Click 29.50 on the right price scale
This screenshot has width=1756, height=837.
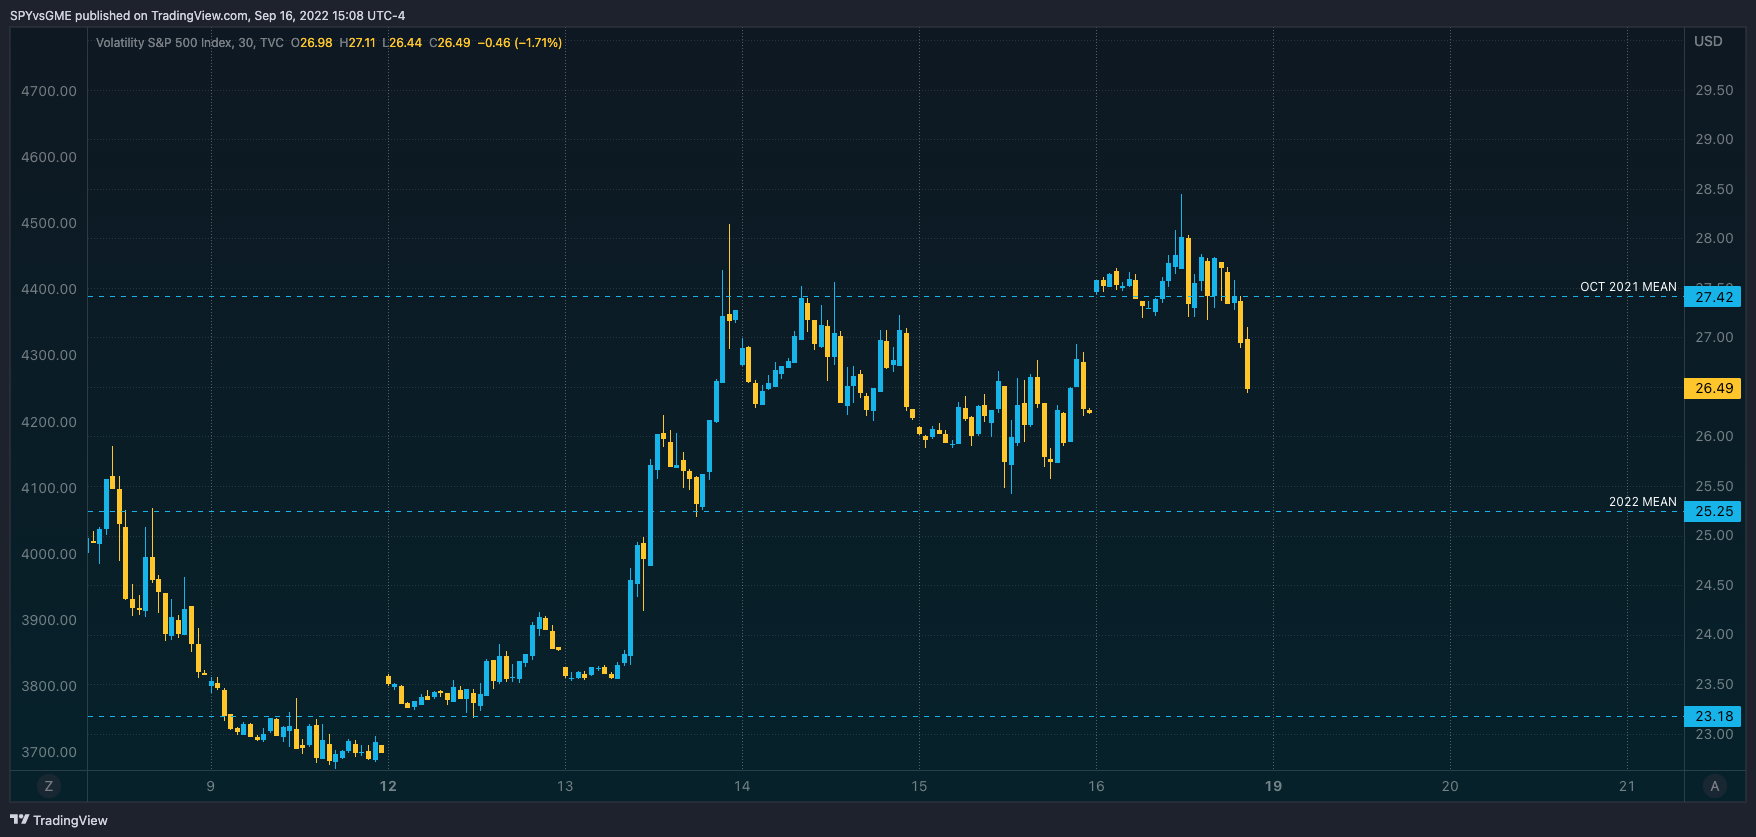pyautogui.click(x=1714, y=90)
